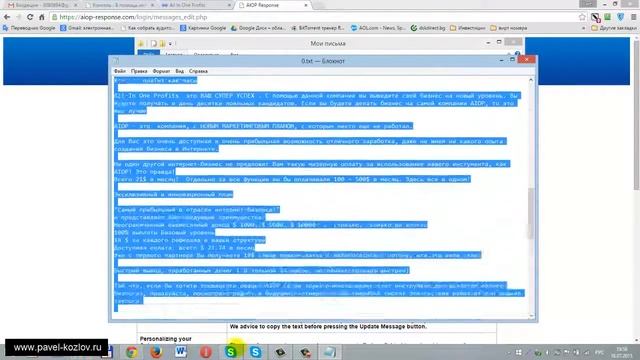Show hidden bookmarks with overflow chevron

[583, 28]
